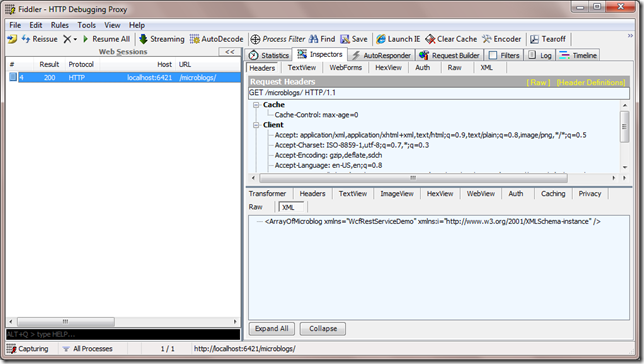Collapse the Client header group
Image resolution: width=644 pixels, height=364 pixels.
click(x=256, y=125)
